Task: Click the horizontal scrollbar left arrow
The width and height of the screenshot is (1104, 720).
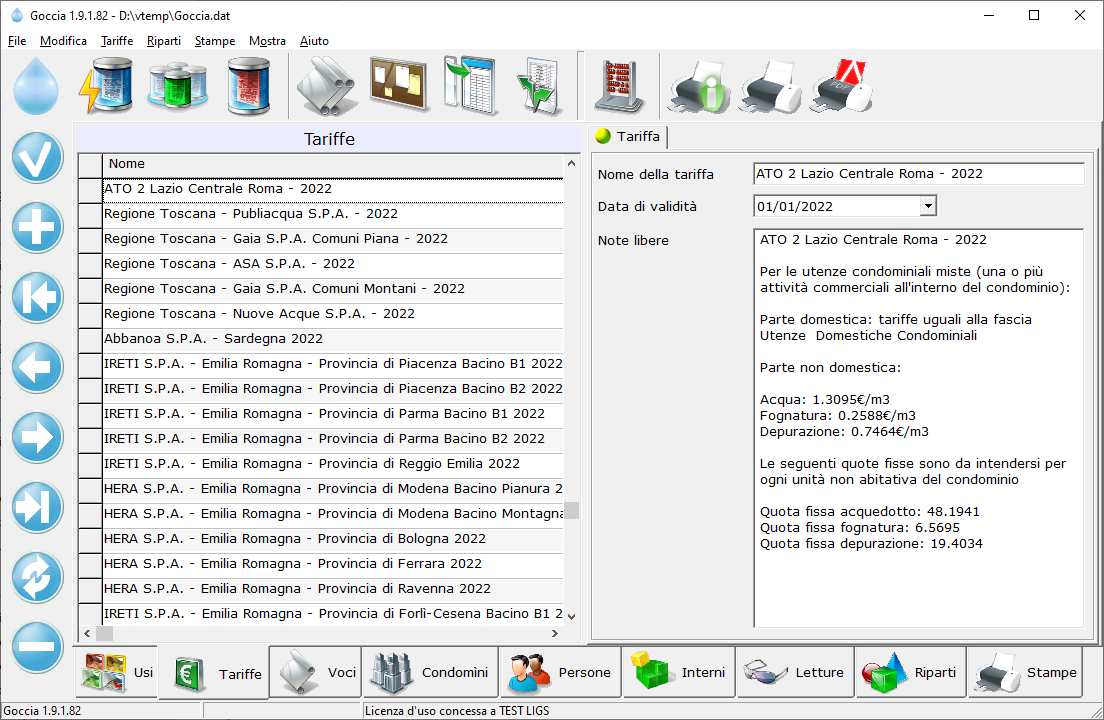Action: click(x=87, y=633)
